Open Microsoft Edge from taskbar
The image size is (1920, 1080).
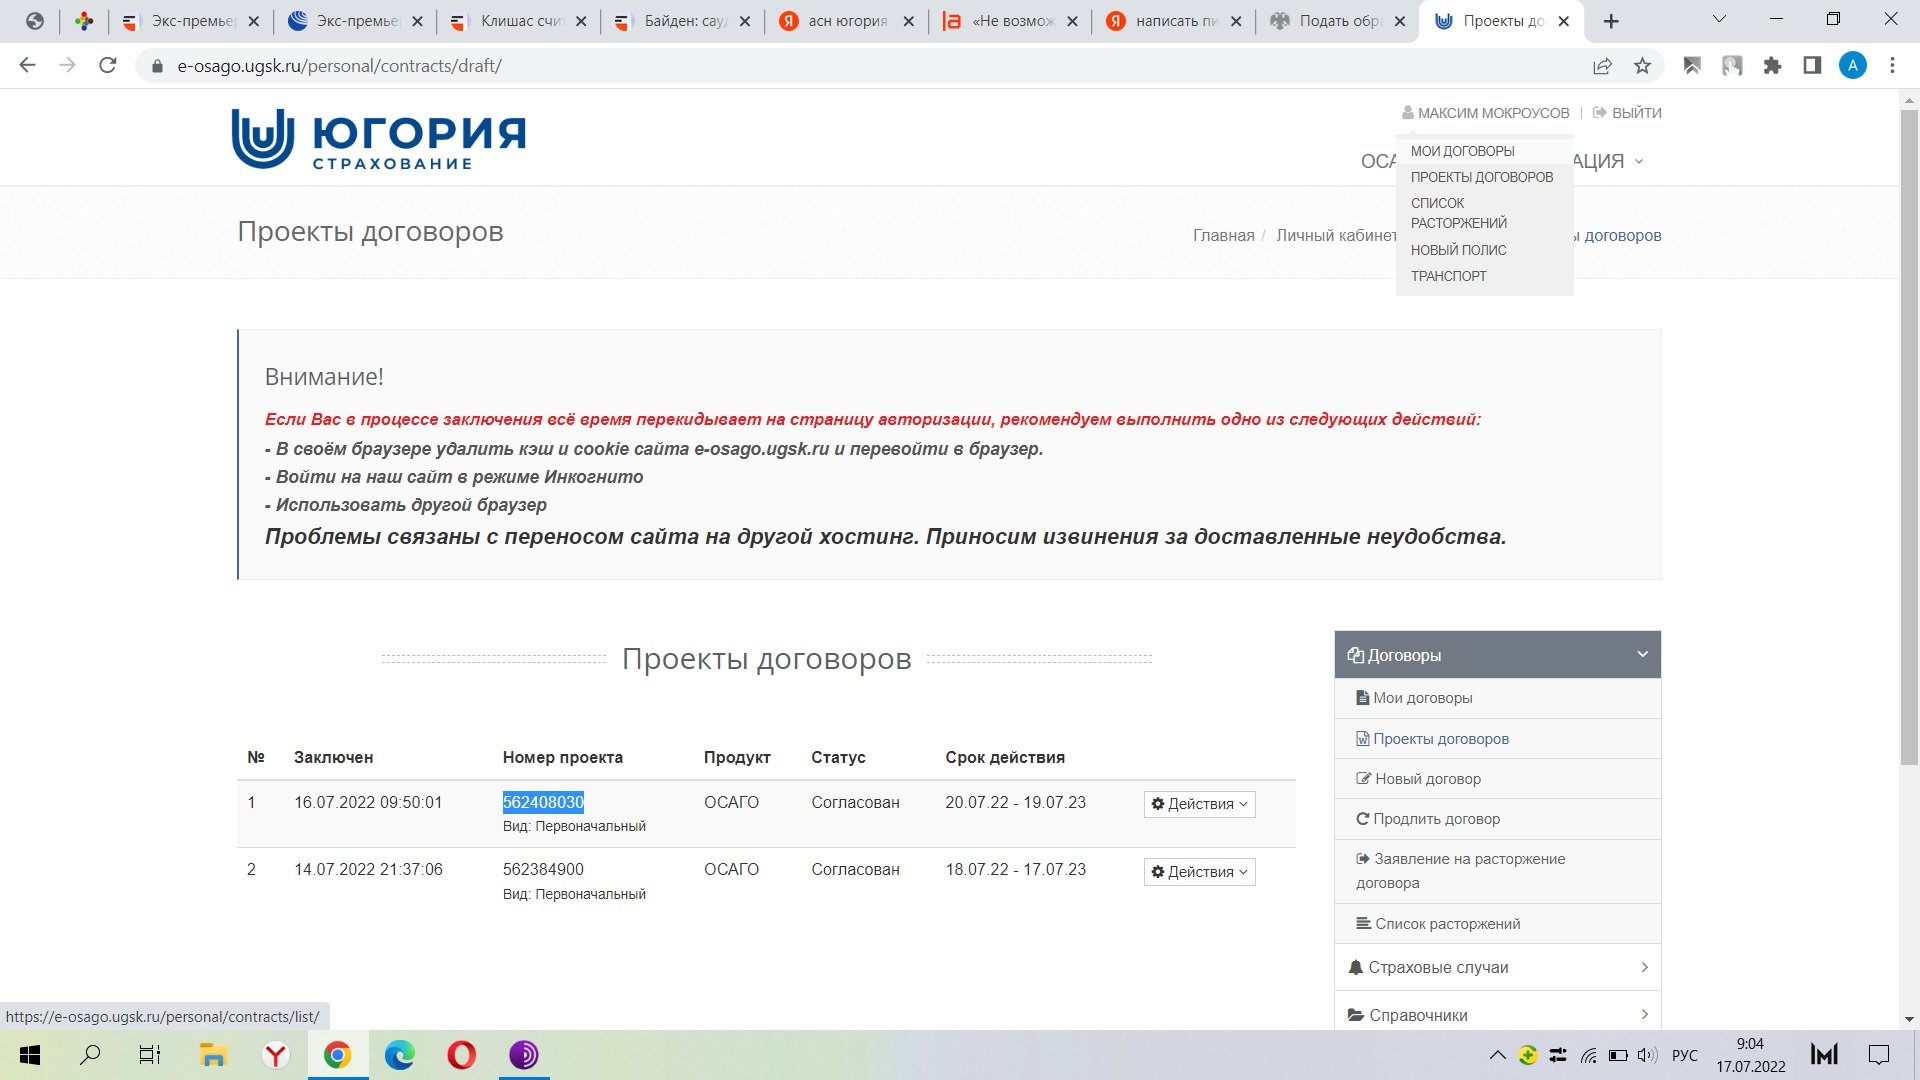400,1055
